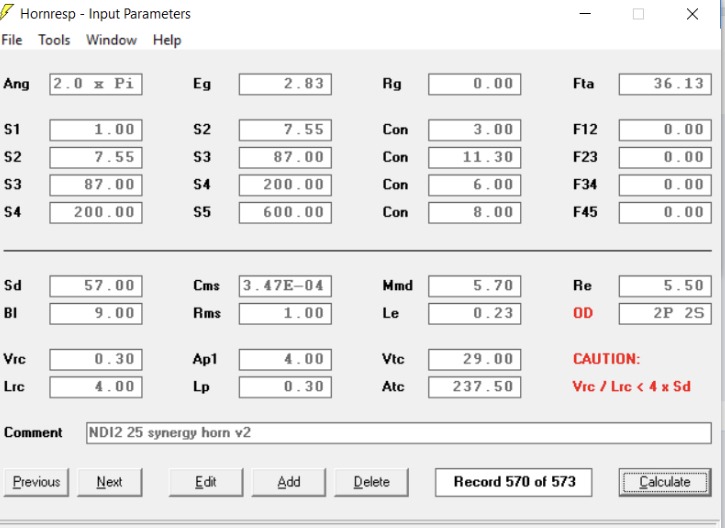Click the Previous record button

(x=36, y=482)
